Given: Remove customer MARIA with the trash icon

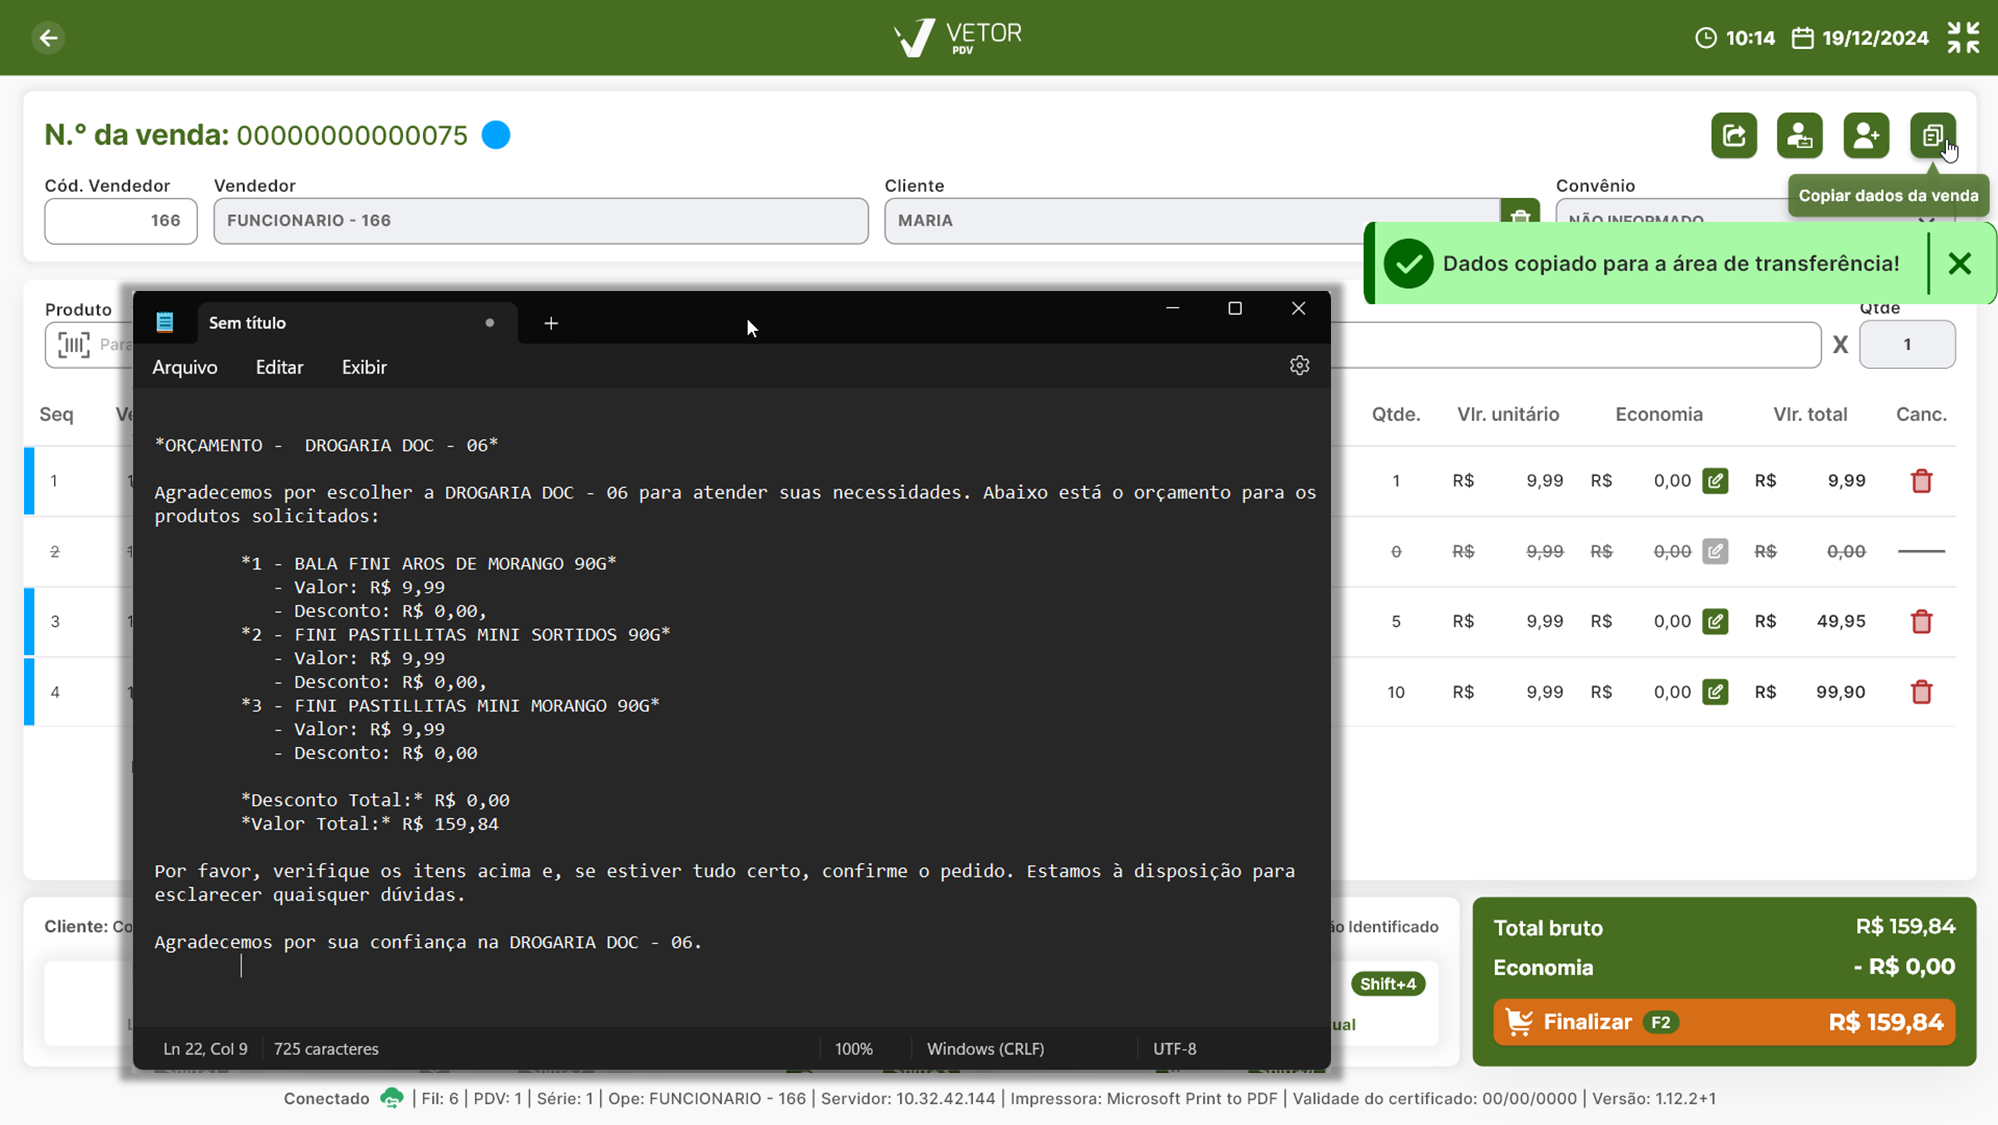Looking at the screenshot, I should pyautogui.click(x=1520, y=213).
